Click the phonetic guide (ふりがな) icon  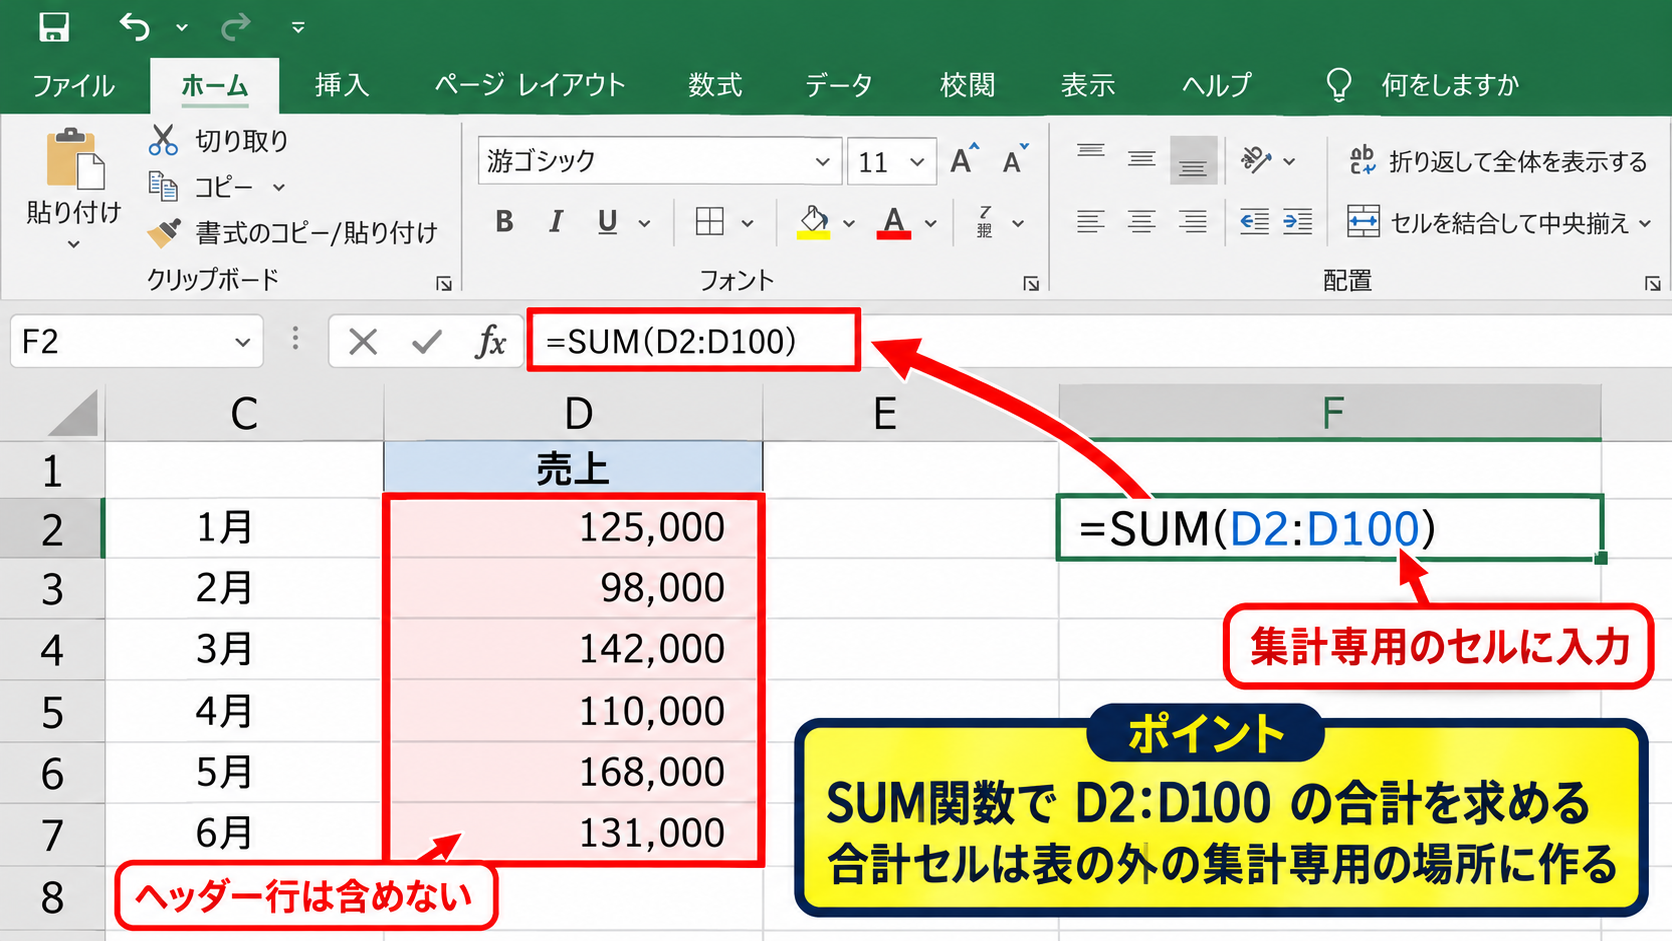pyautogui.click(x=985, y=222)
